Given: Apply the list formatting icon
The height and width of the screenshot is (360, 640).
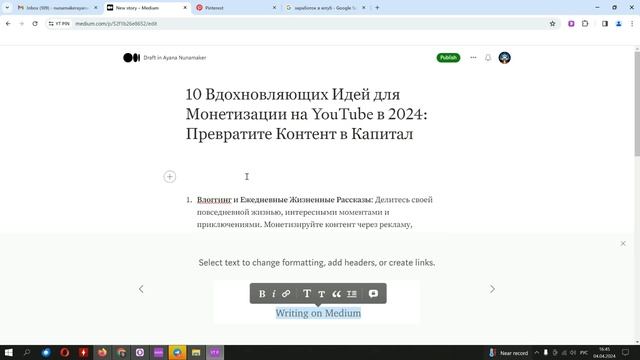Looking at the screenshot, I should (x=352, y=293).
